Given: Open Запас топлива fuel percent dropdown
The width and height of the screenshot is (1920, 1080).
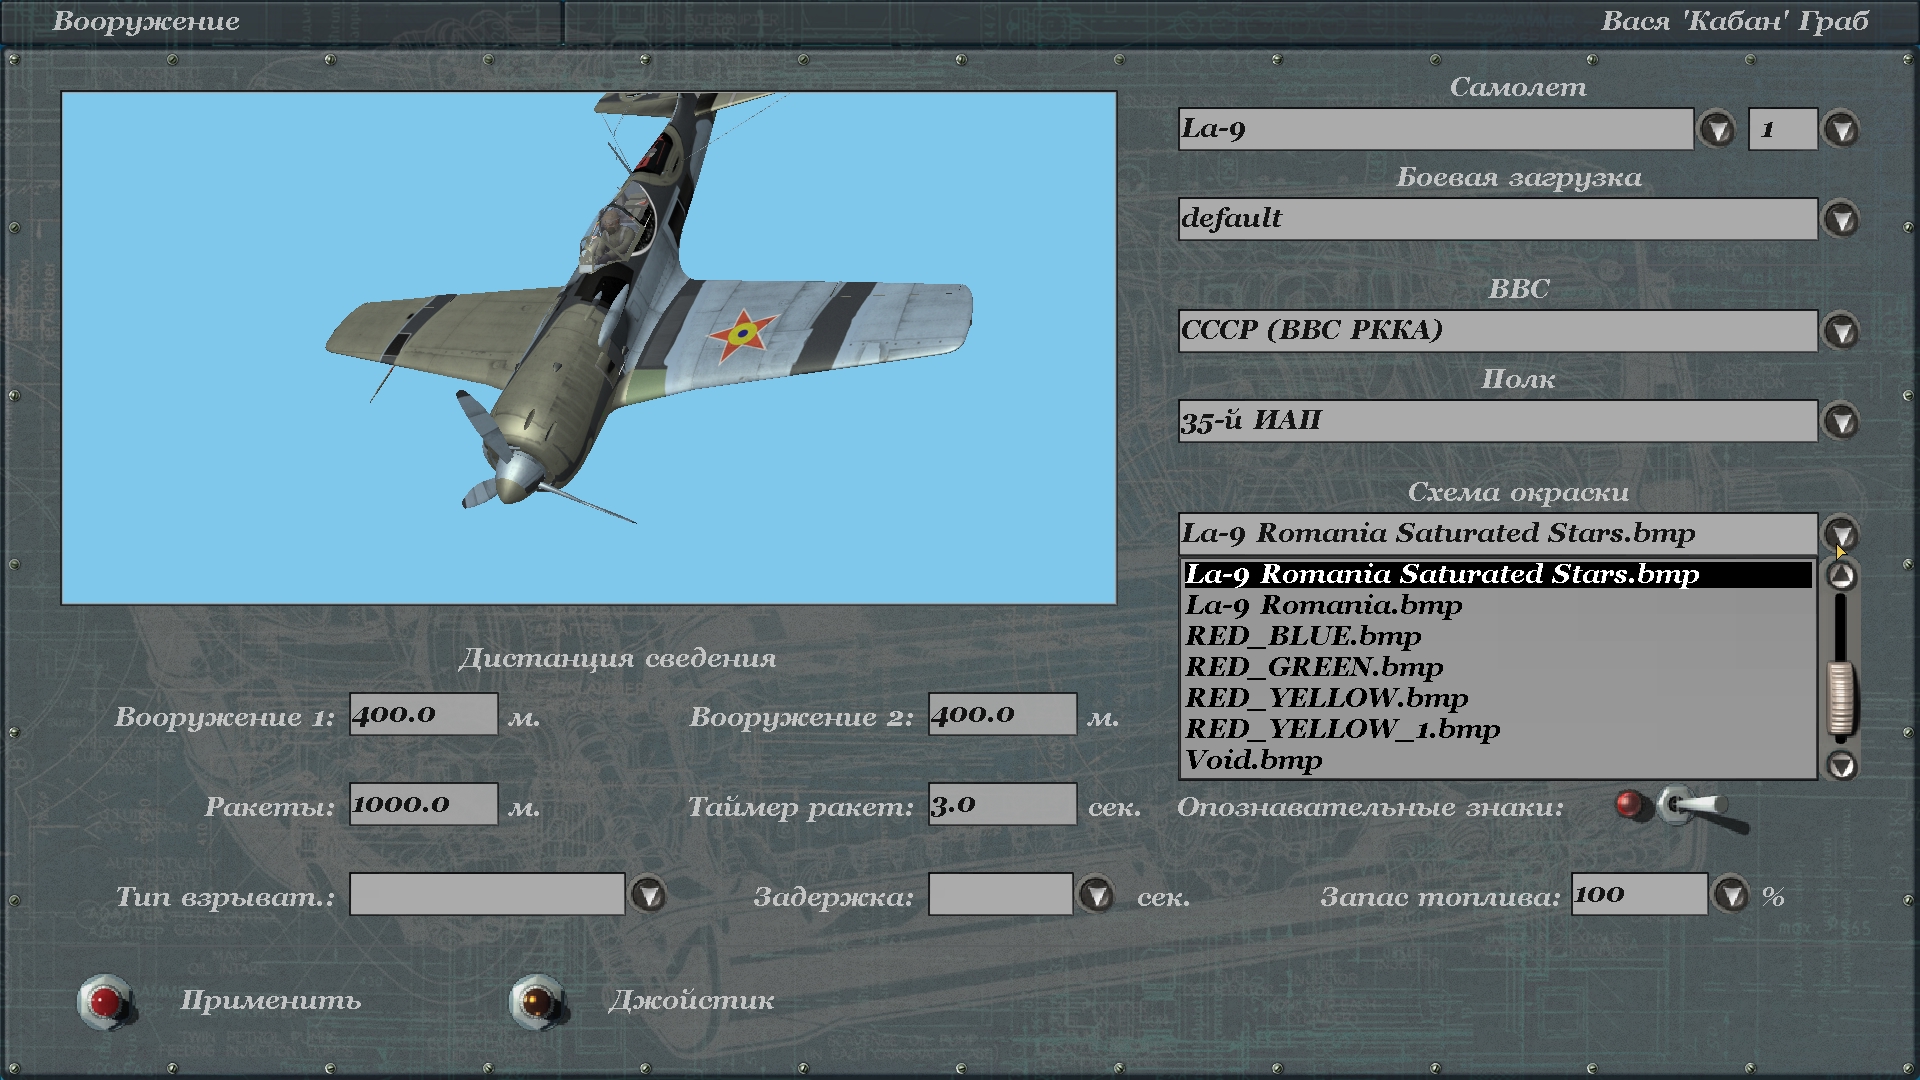Looking at the screenshot, I should (x=1731, y=894).
